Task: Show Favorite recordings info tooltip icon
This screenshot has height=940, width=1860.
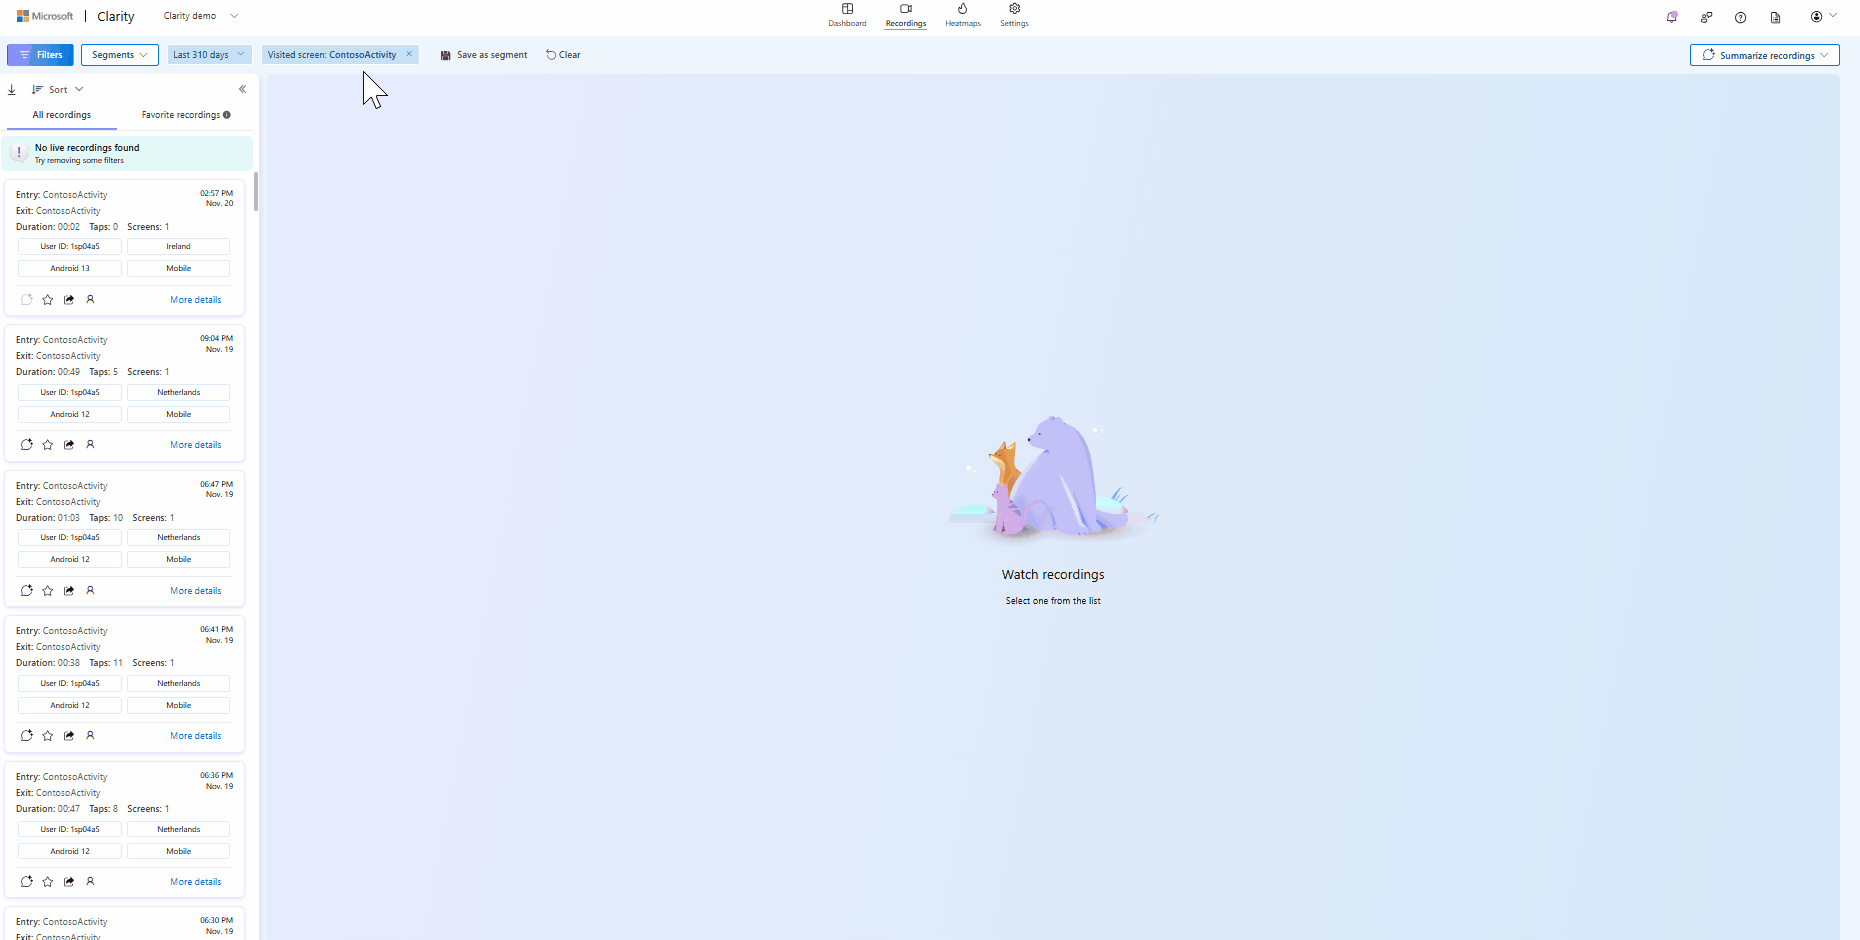Action: point(227,115)
